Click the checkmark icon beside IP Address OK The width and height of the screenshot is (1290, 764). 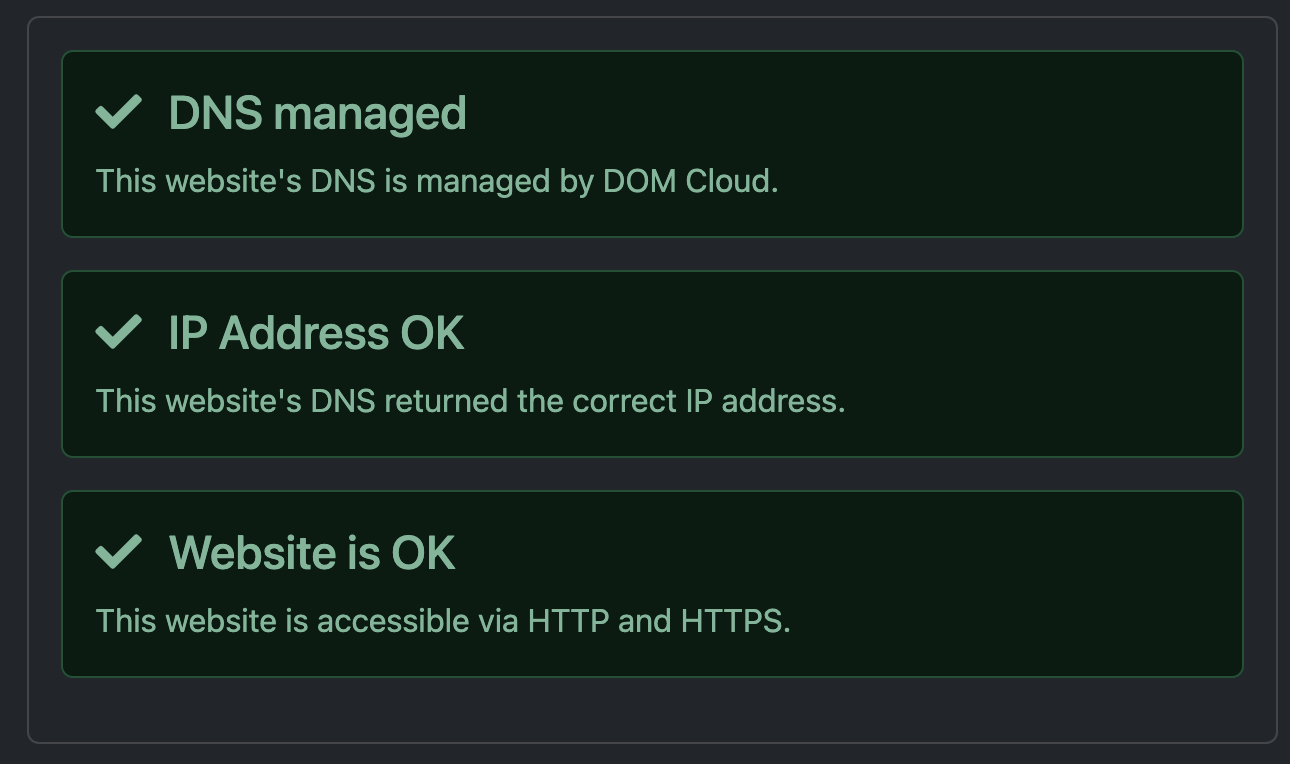pyautogui.click(x=118, y=332)
